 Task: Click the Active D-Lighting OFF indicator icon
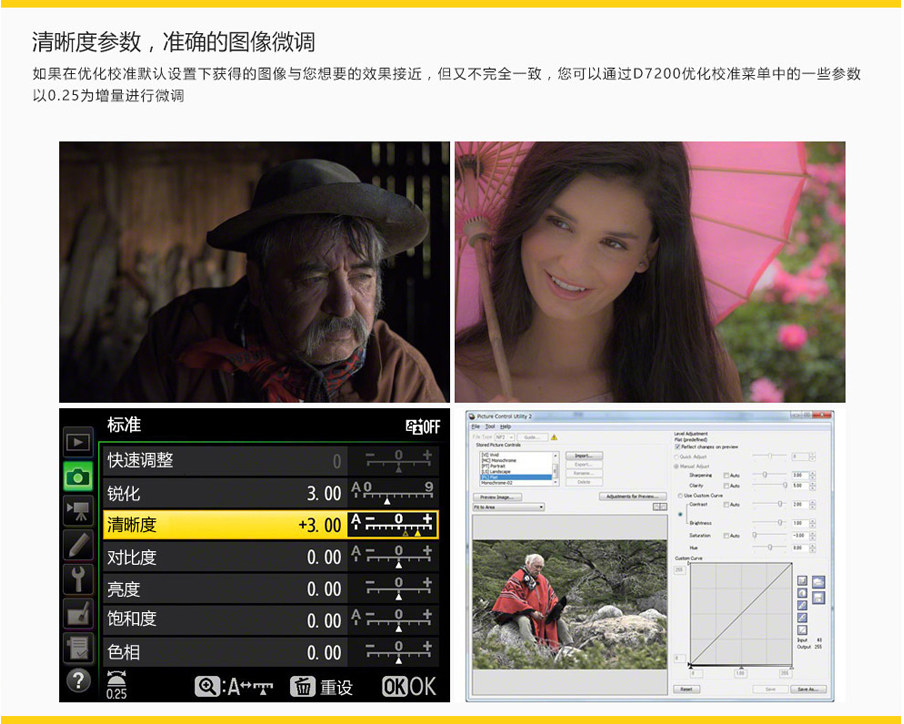(423, 427)
